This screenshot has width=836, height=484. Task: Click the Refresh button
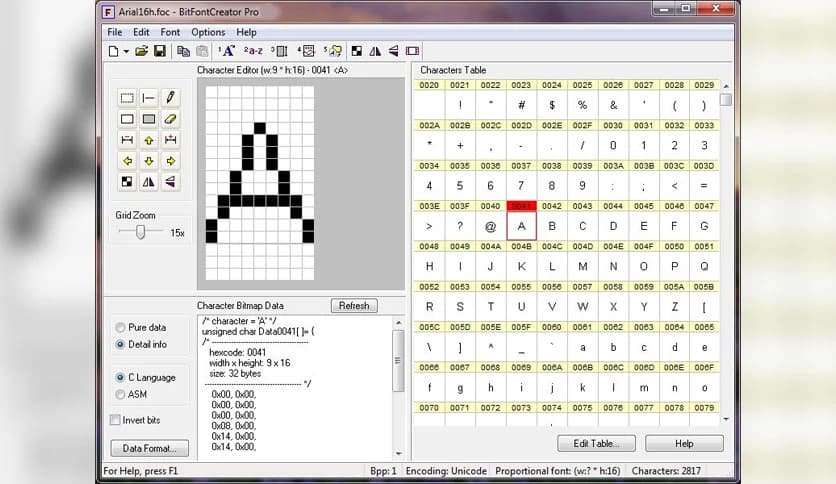354,305
